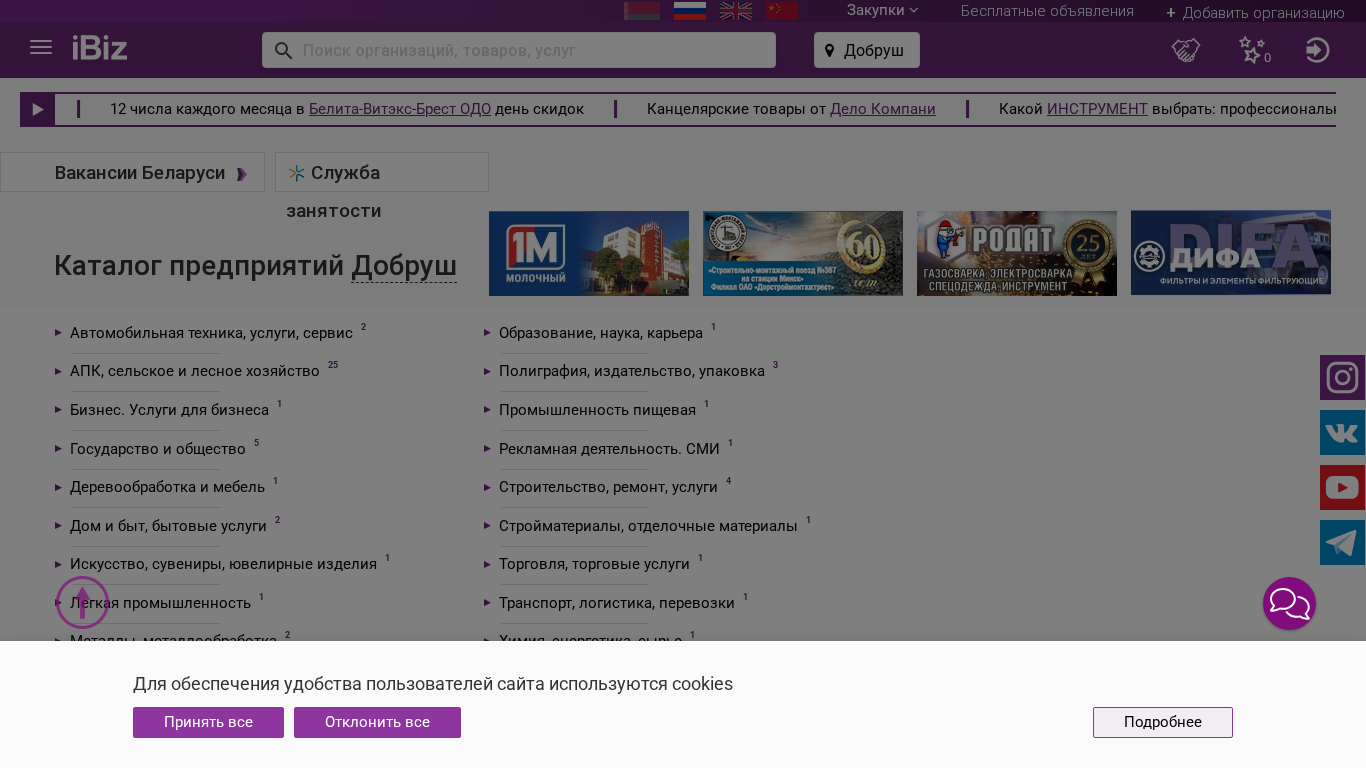
Task: Click the Принять все button
Action: (x=208, y=722)
